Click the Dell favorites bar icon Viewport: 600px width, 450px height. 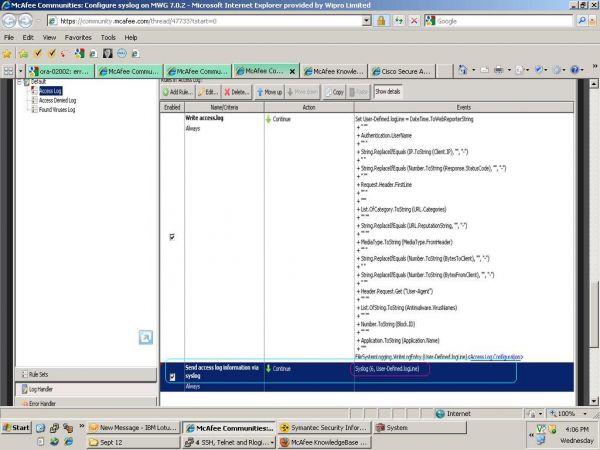[122, 54]
